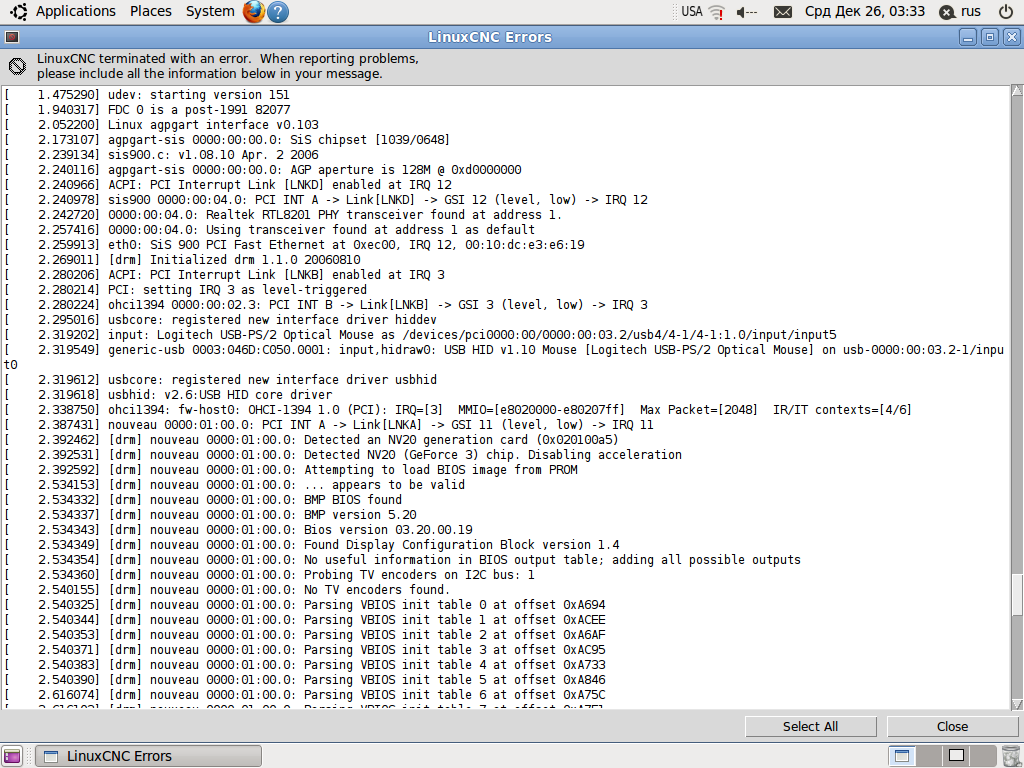Click the scrollbar down arrow
Image resolution: width=1024 pixels, height=768 pixels.
pos(1017,704)
